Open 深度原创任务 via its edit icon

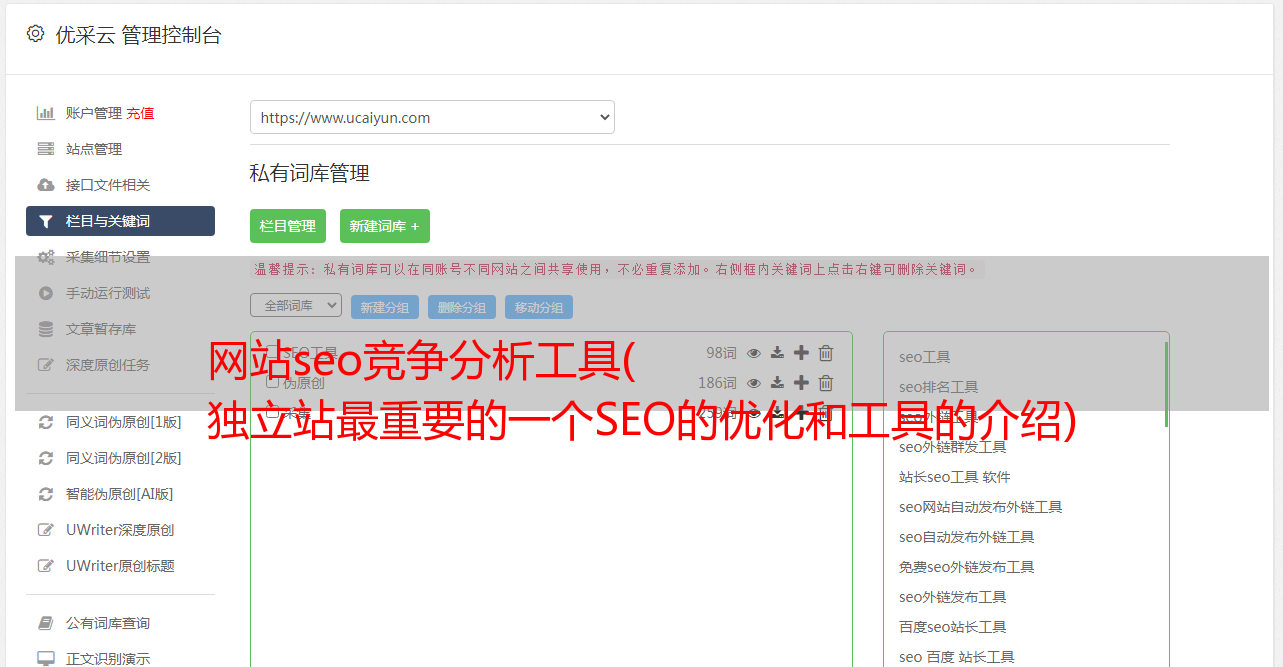46,365
